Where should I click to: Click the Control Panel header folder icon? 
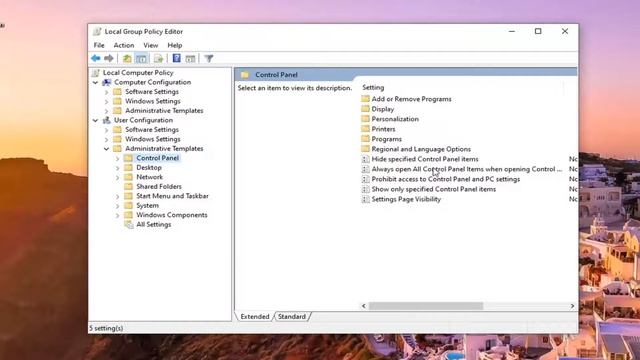pos(245,75)
